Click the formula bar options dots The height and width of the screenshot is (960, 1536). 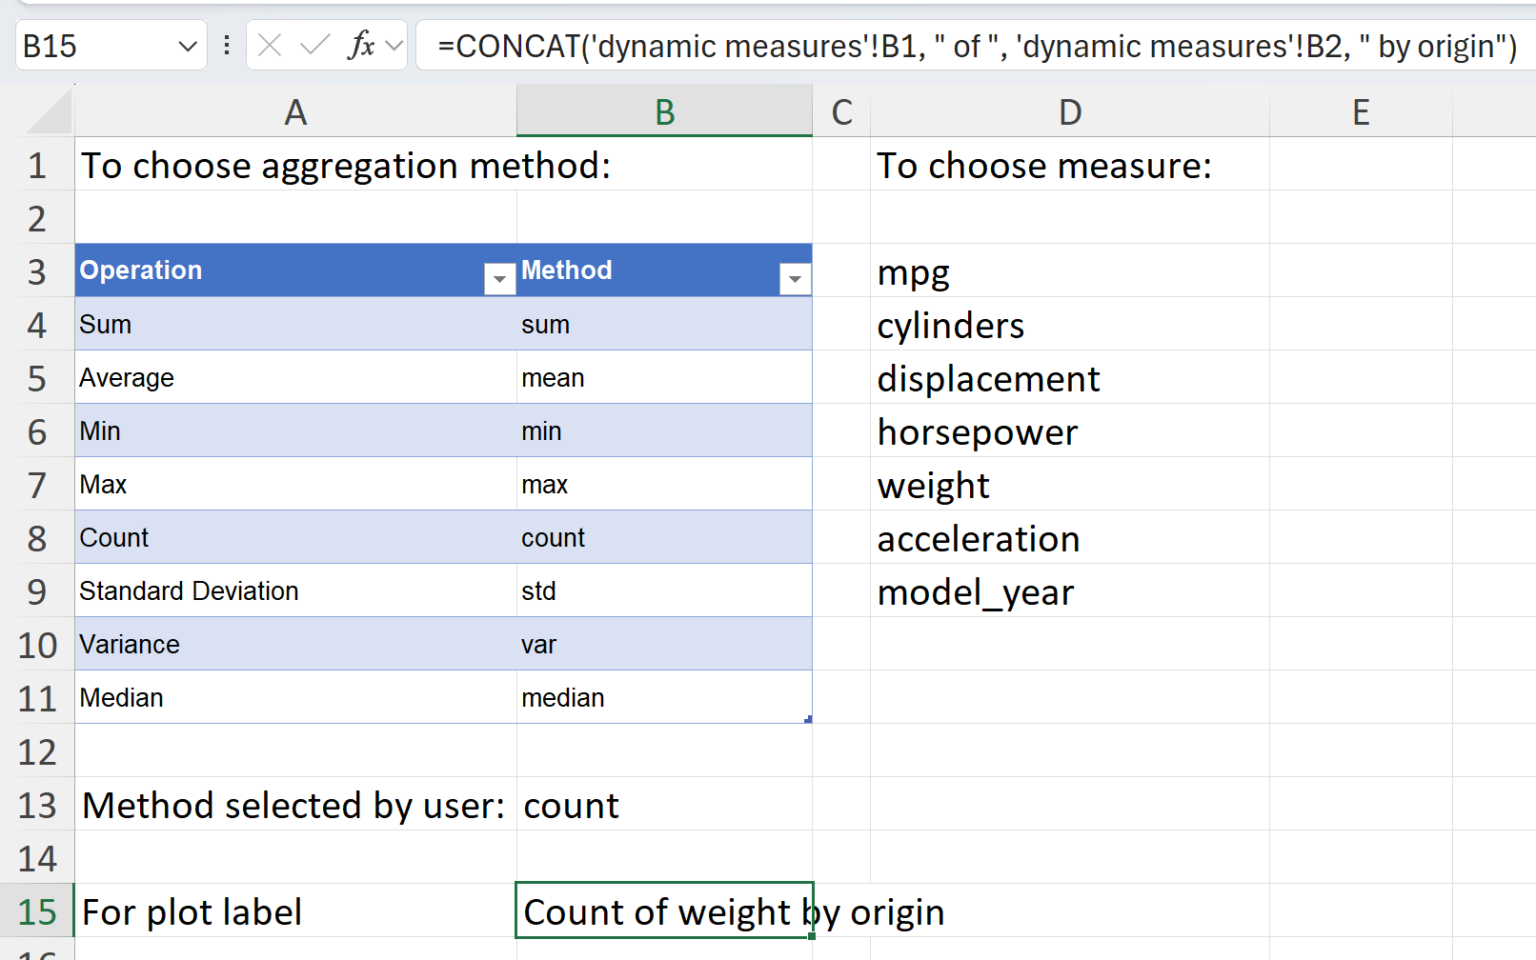(227, 45)
